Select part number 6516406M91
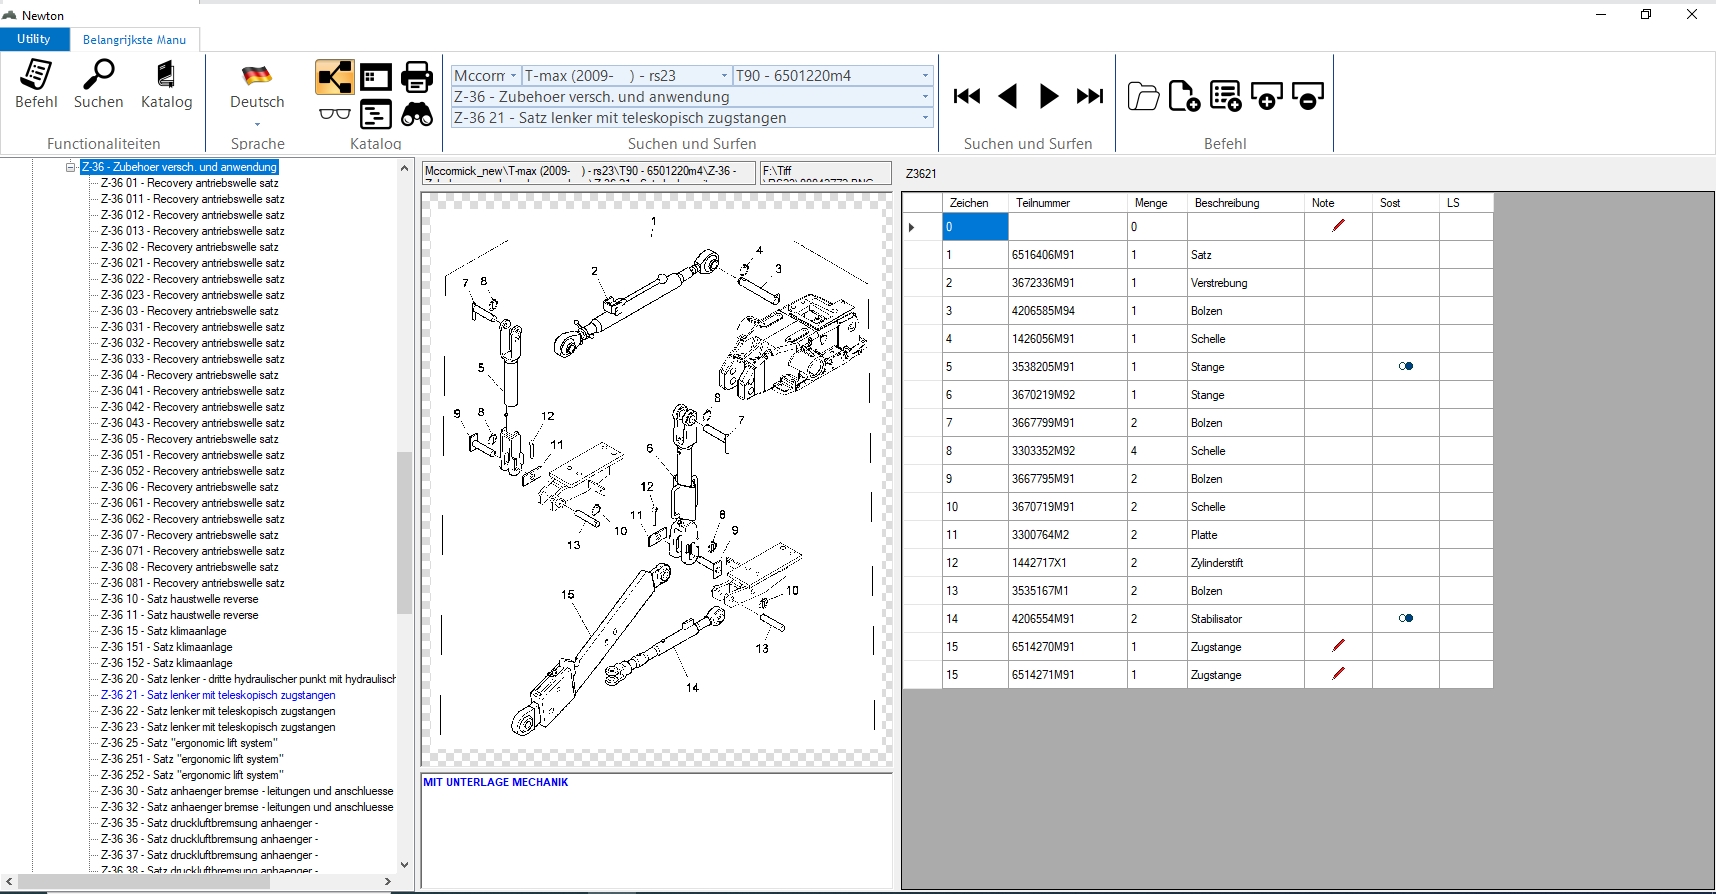The width and height of the screenshot is (1716, 894). coord(1068,255)
